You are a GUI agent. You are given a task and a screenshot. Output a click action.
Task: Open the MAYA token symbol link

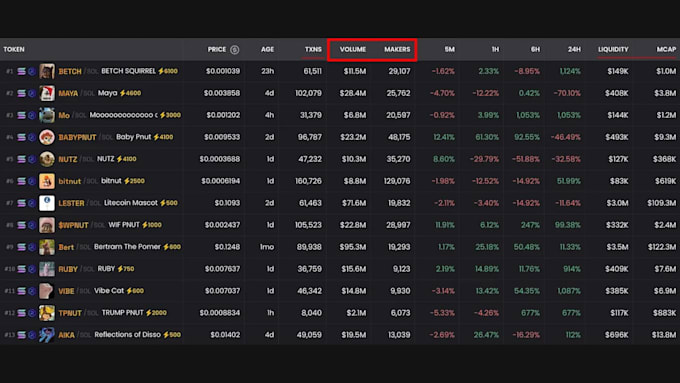point(68,93)
